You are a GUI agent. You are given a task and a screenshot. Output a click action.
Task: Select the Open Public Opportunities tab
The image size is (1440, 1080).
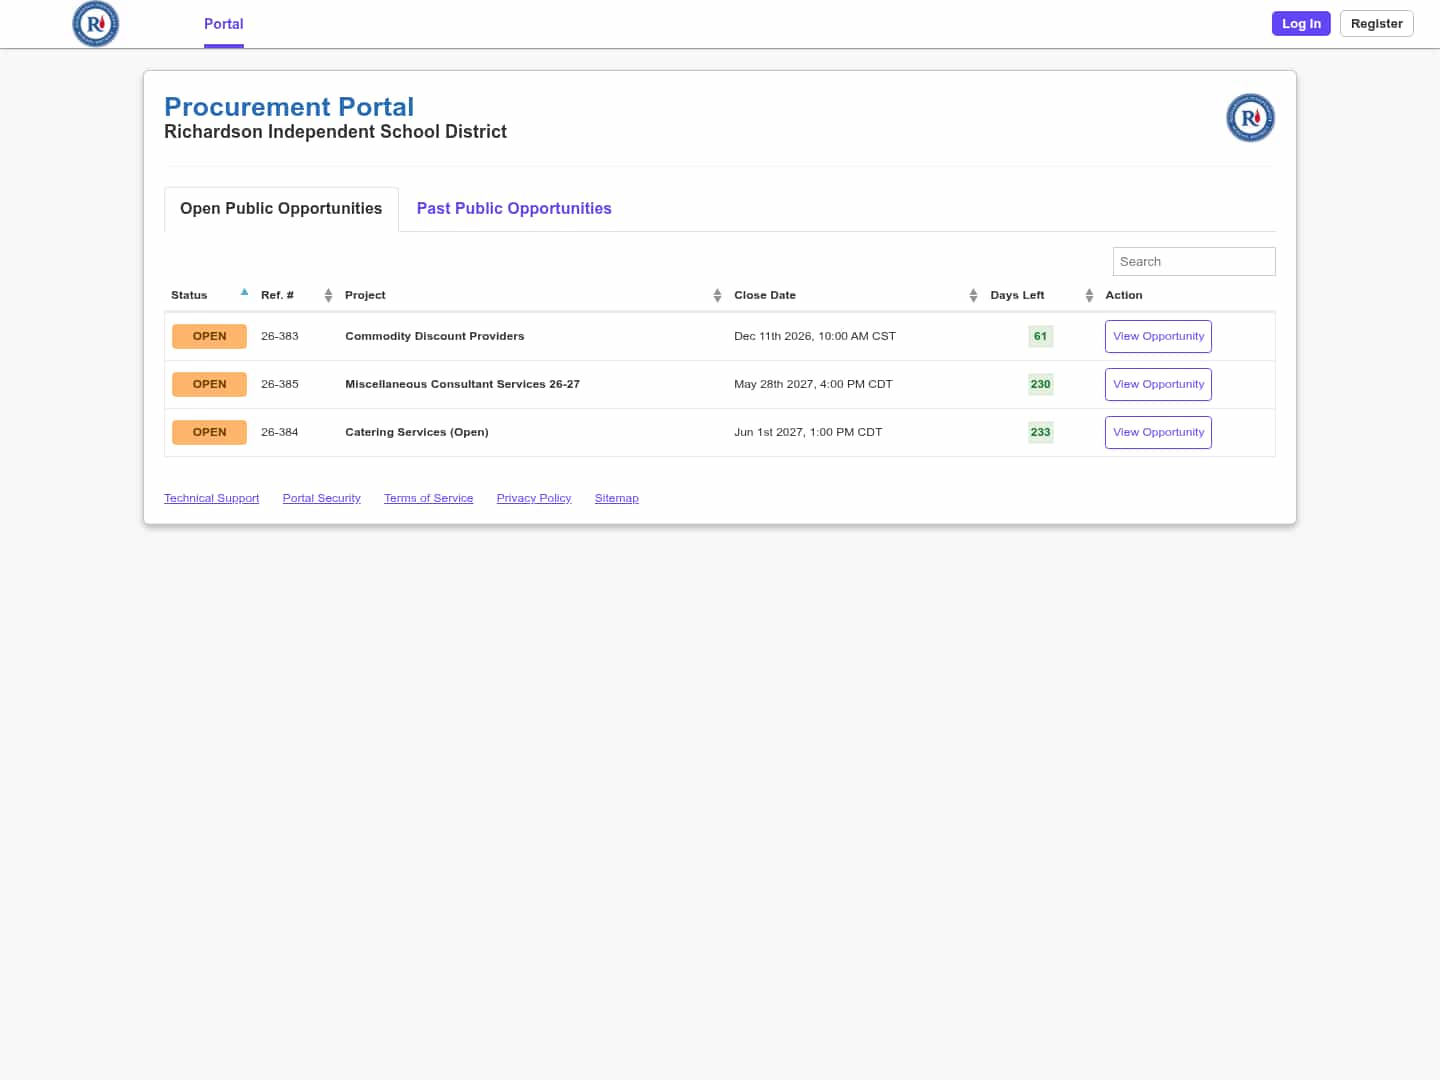tap(281, 209)
